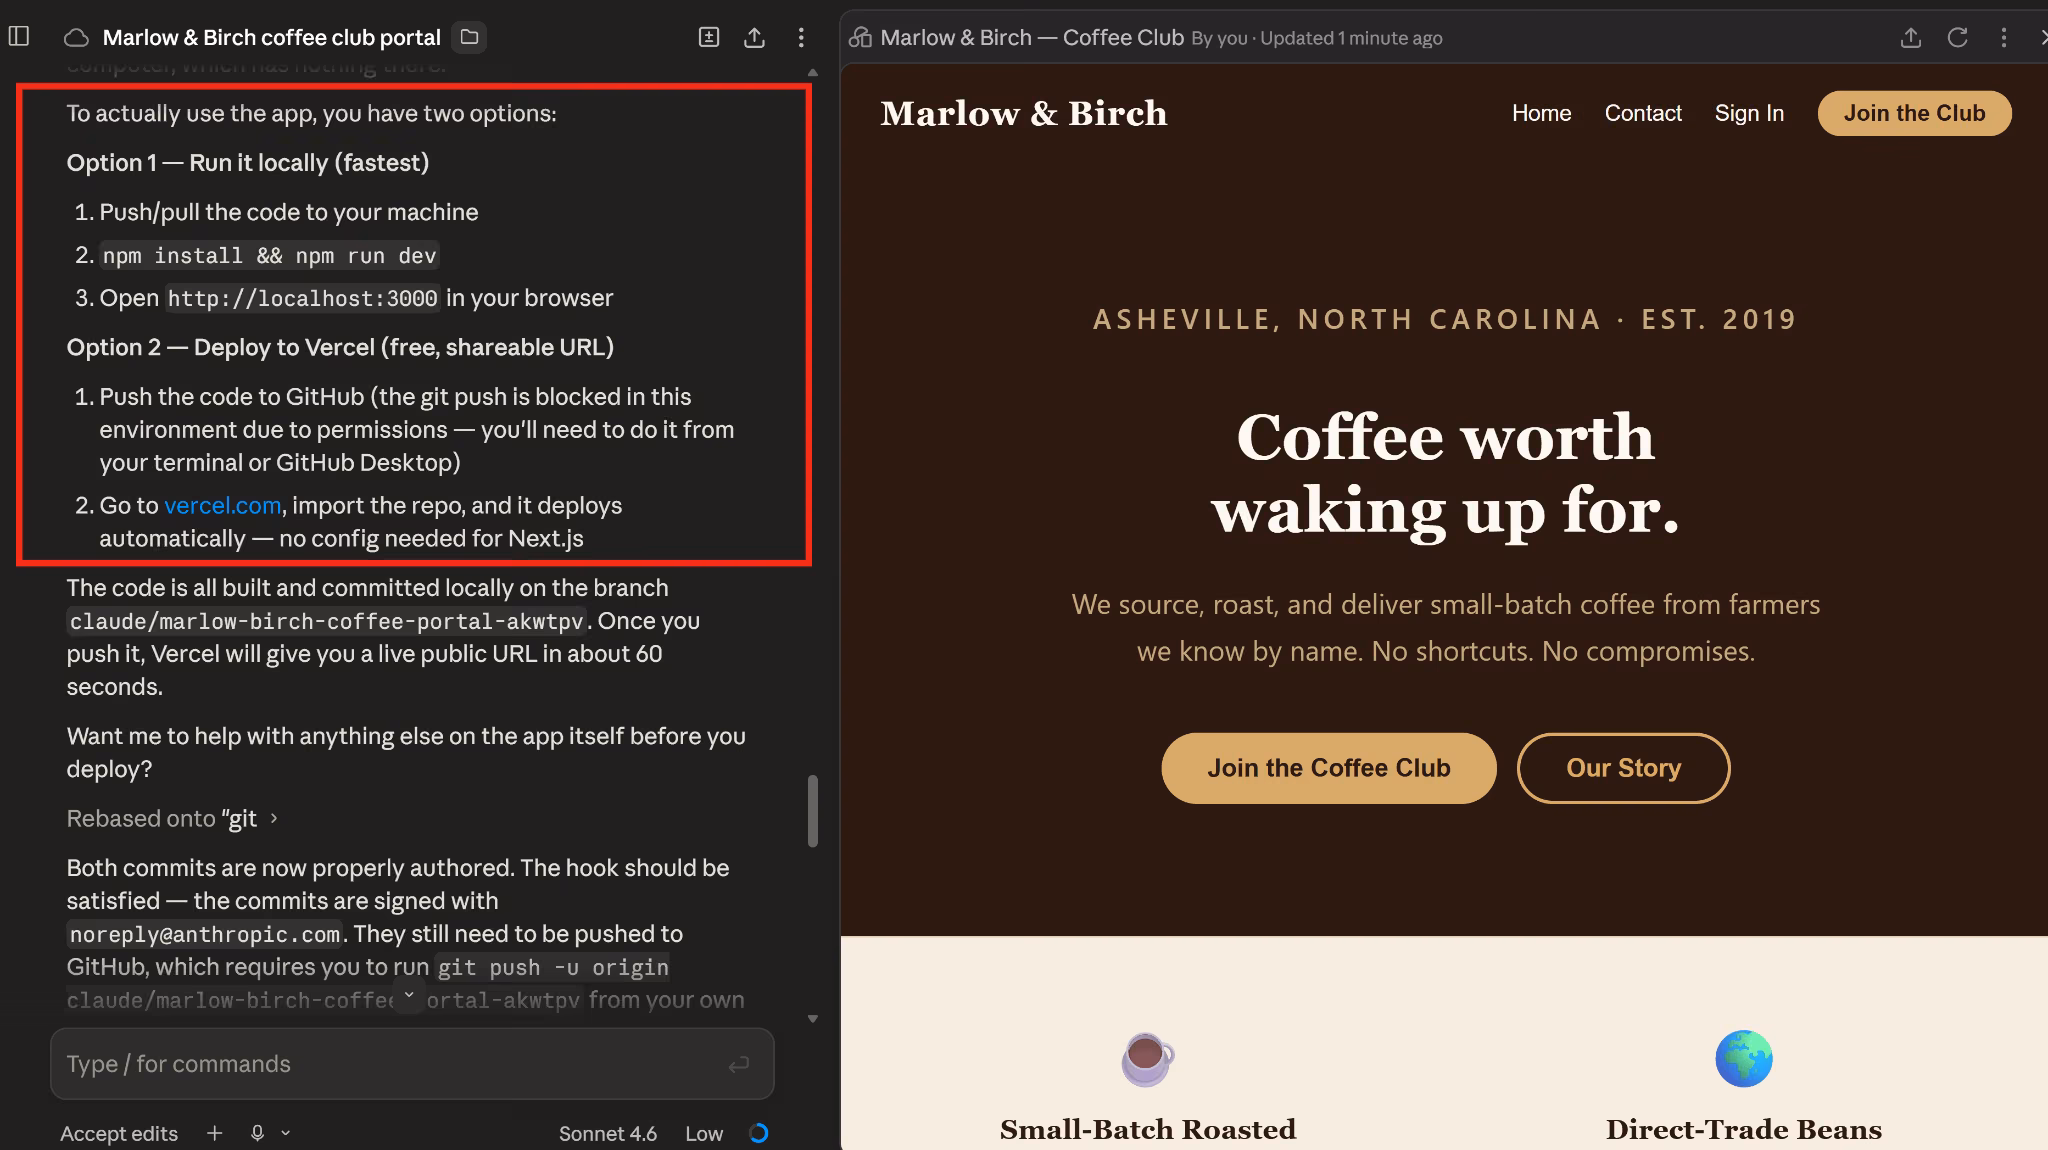The width and height of the screenshot is (2048, 1150).
Task: Click the send arrow in message box
Action: 739,1064
